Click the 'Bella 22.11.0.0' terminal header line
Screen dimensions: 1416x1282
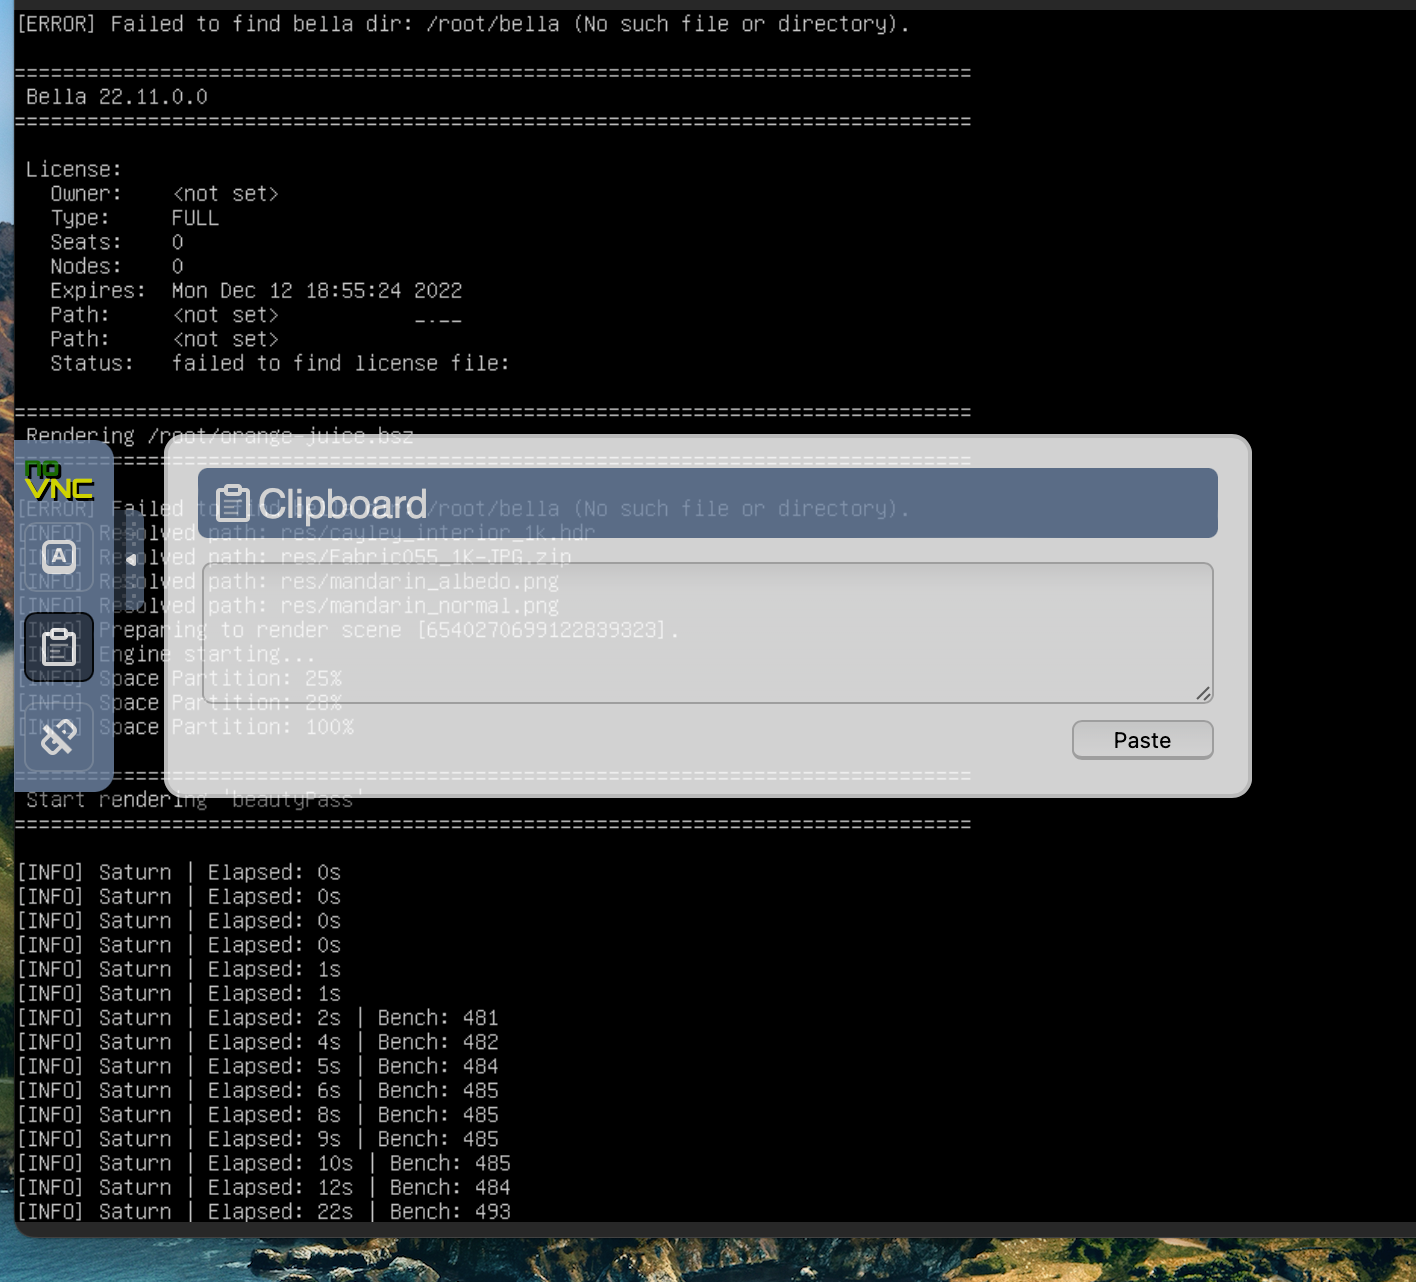click(x=117, y=97)
